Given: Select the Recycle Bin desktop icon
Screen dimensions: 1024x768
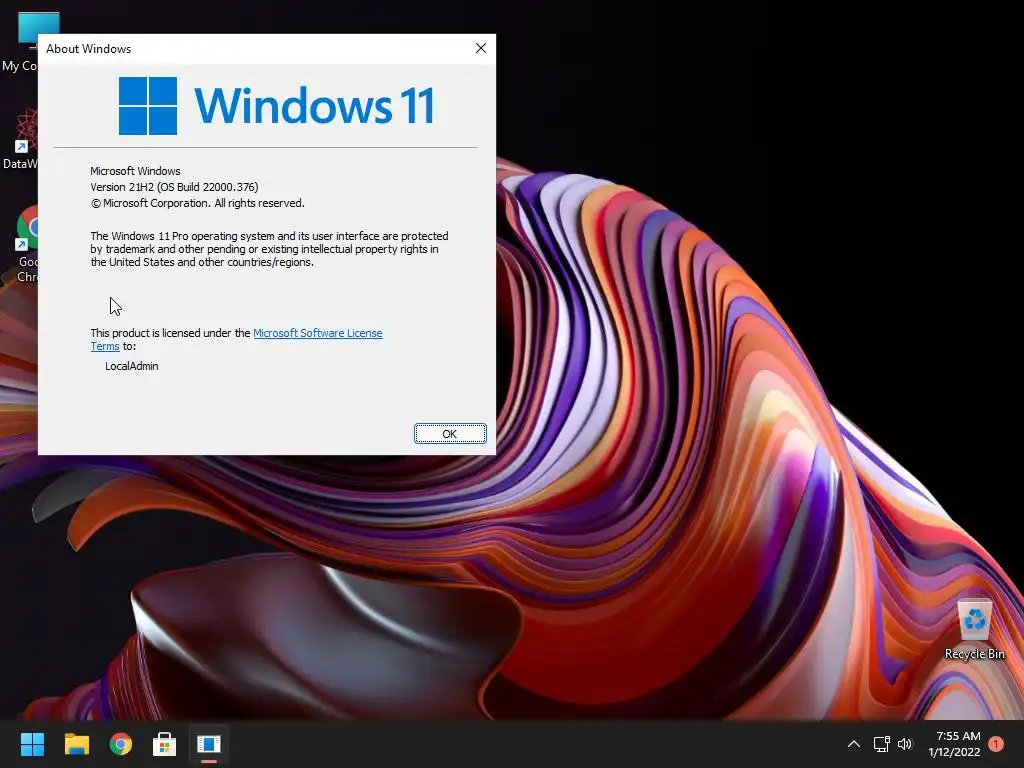Looking at the screenshot, I should tap(974, 630).
